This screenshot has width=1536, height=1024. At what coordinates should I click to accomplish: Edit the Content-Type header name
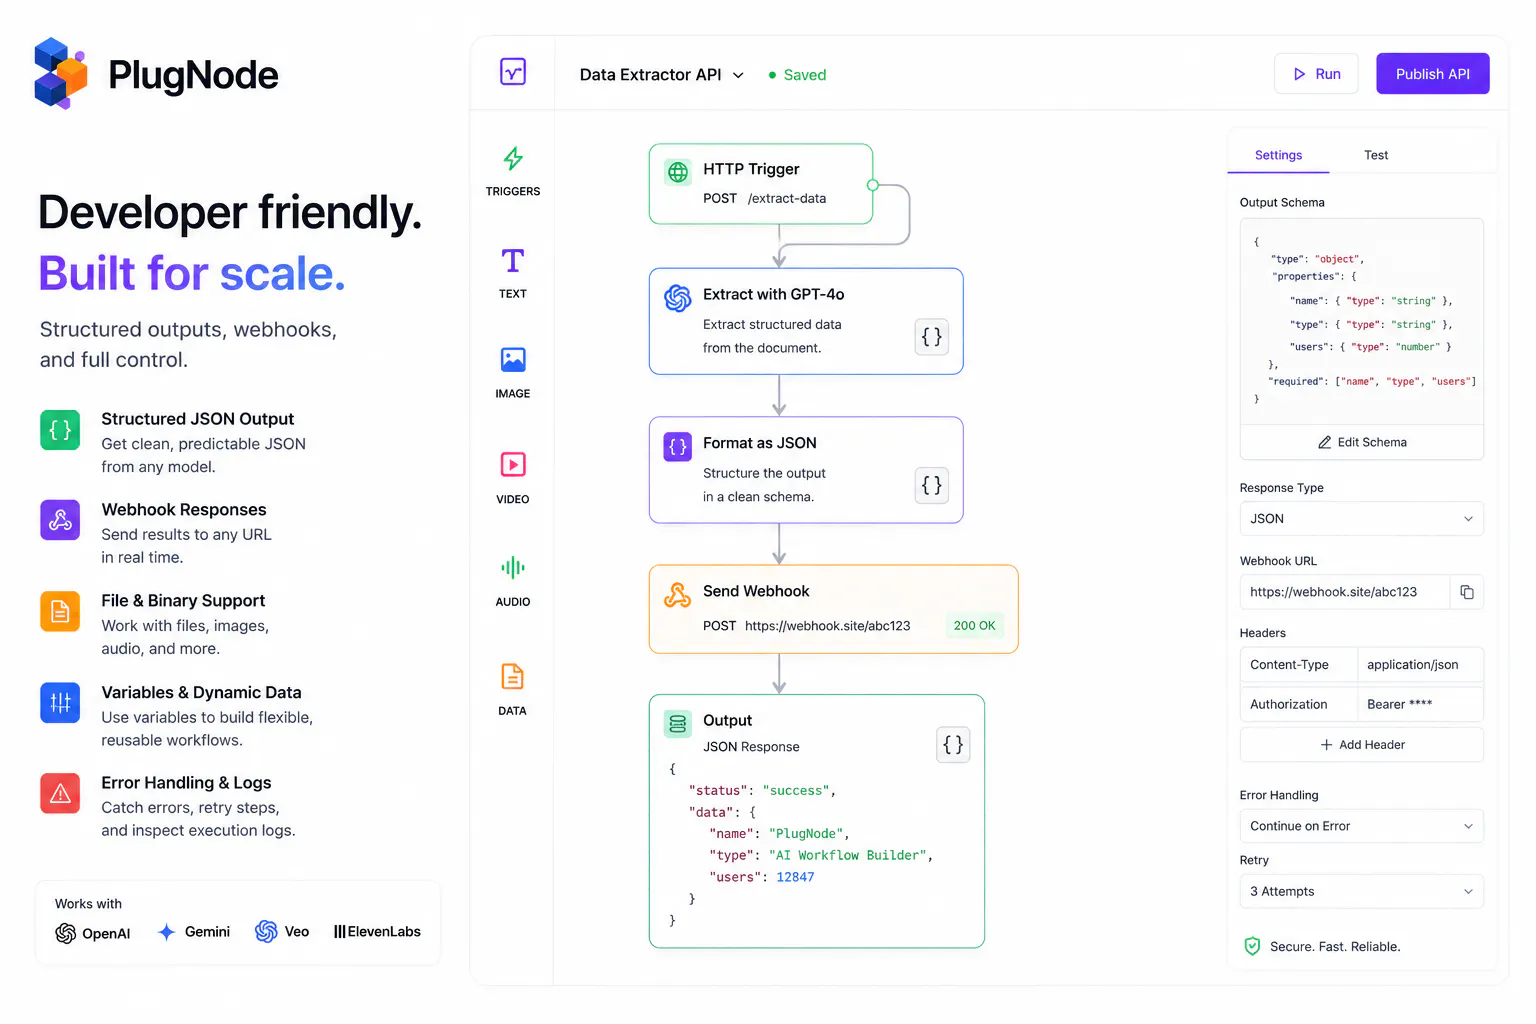click(1298, 665)
